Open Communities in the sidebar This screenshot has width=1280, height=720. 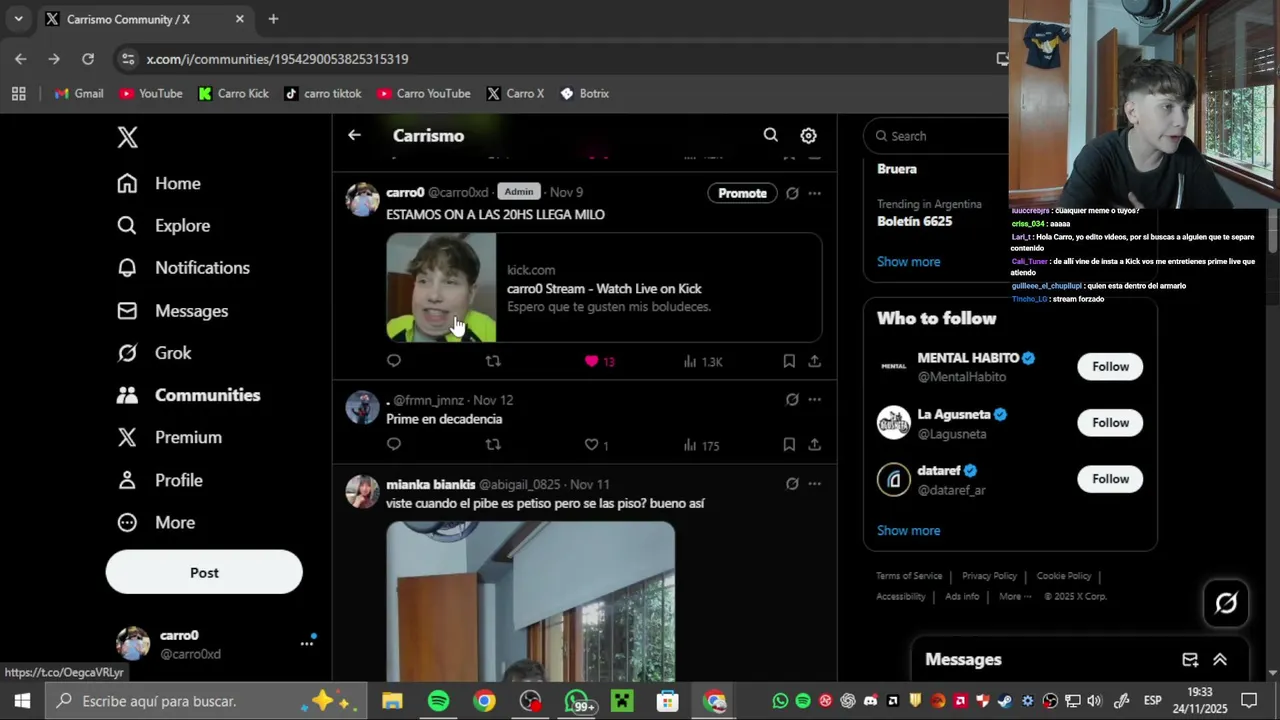(188, 395)
